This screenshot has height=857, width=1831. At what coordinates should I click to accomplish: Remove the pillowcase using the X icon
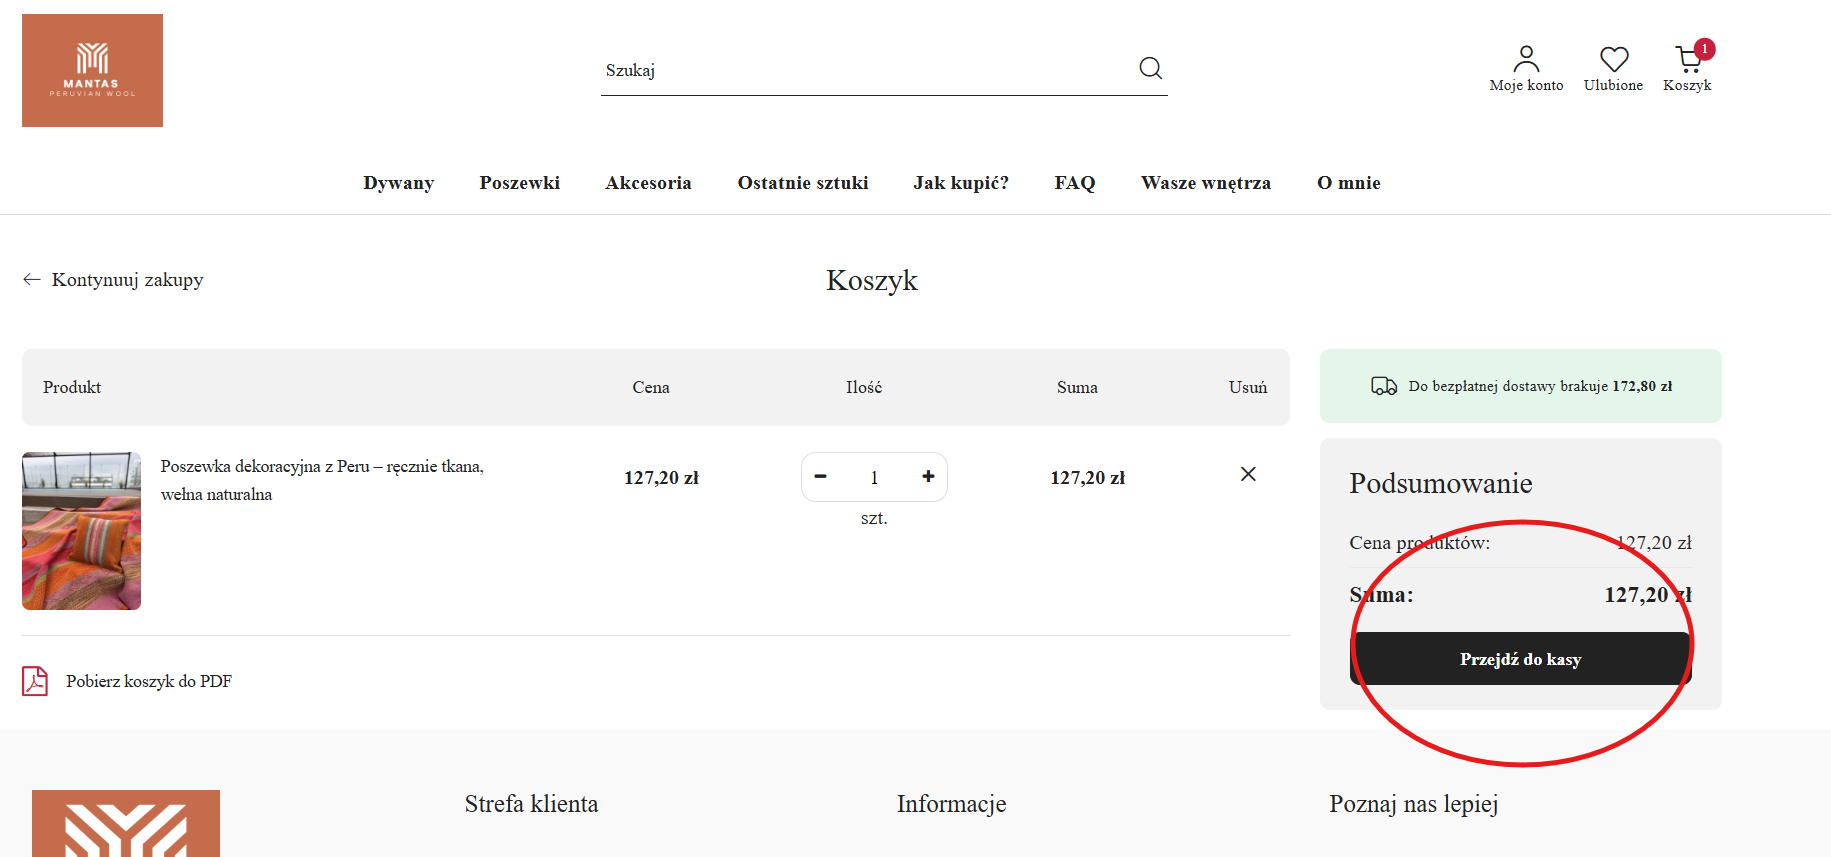1248,474
